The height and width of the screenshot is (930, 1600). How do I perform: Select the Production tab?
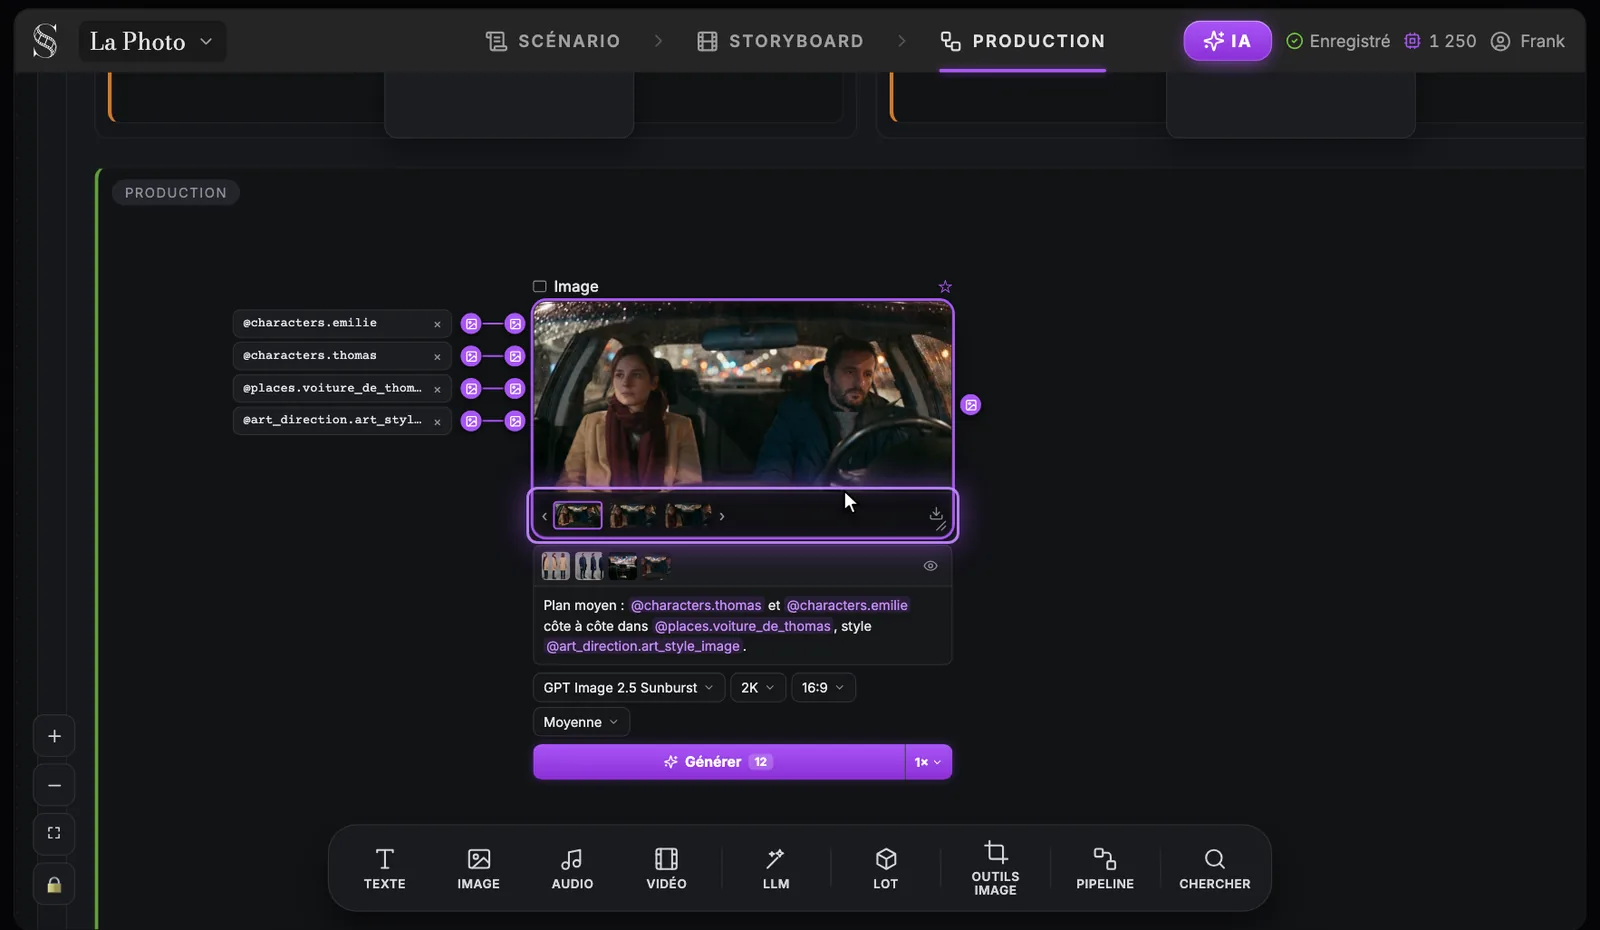[1022, 41]
